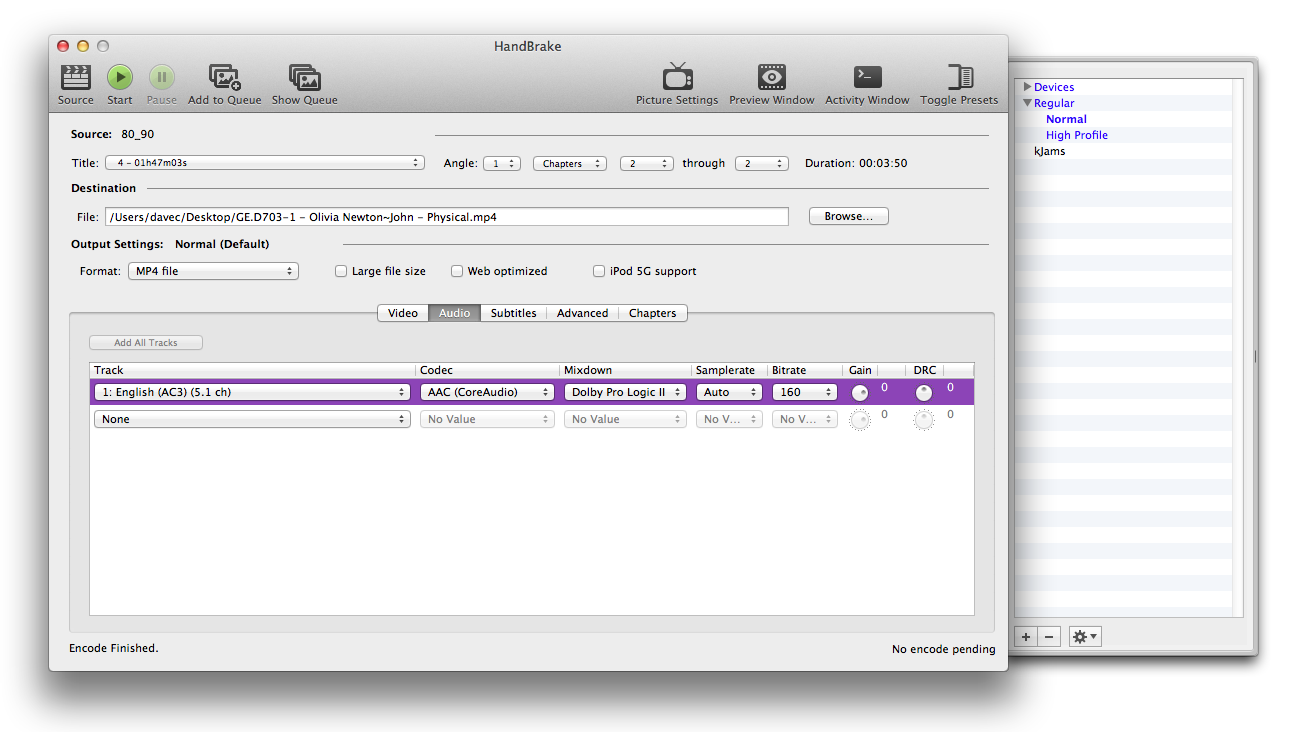Open Picture Settings TV icon

click(677, 77)
